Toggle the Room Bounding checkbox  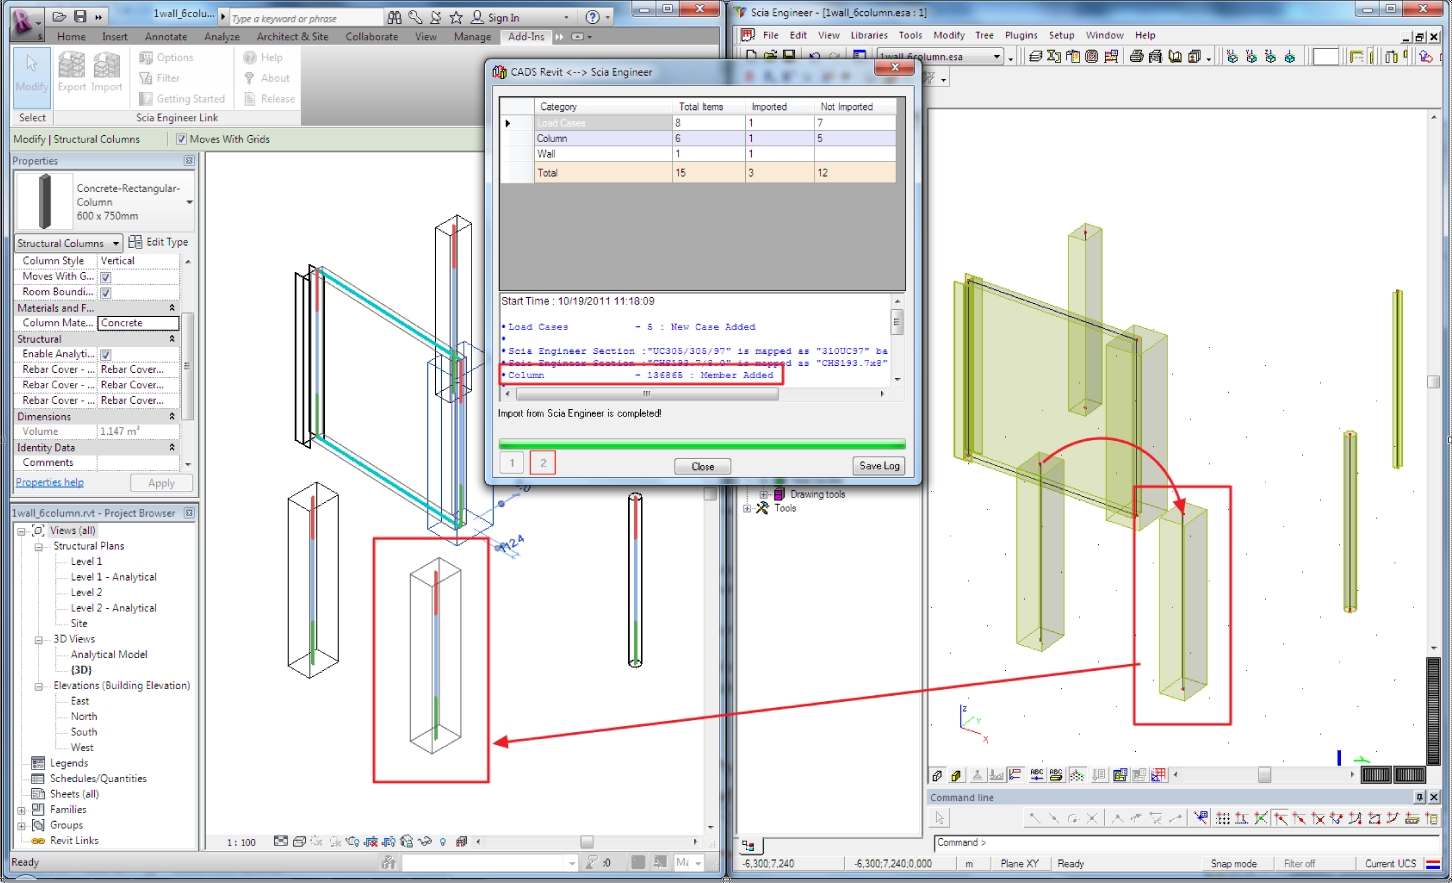pos(105,291)
